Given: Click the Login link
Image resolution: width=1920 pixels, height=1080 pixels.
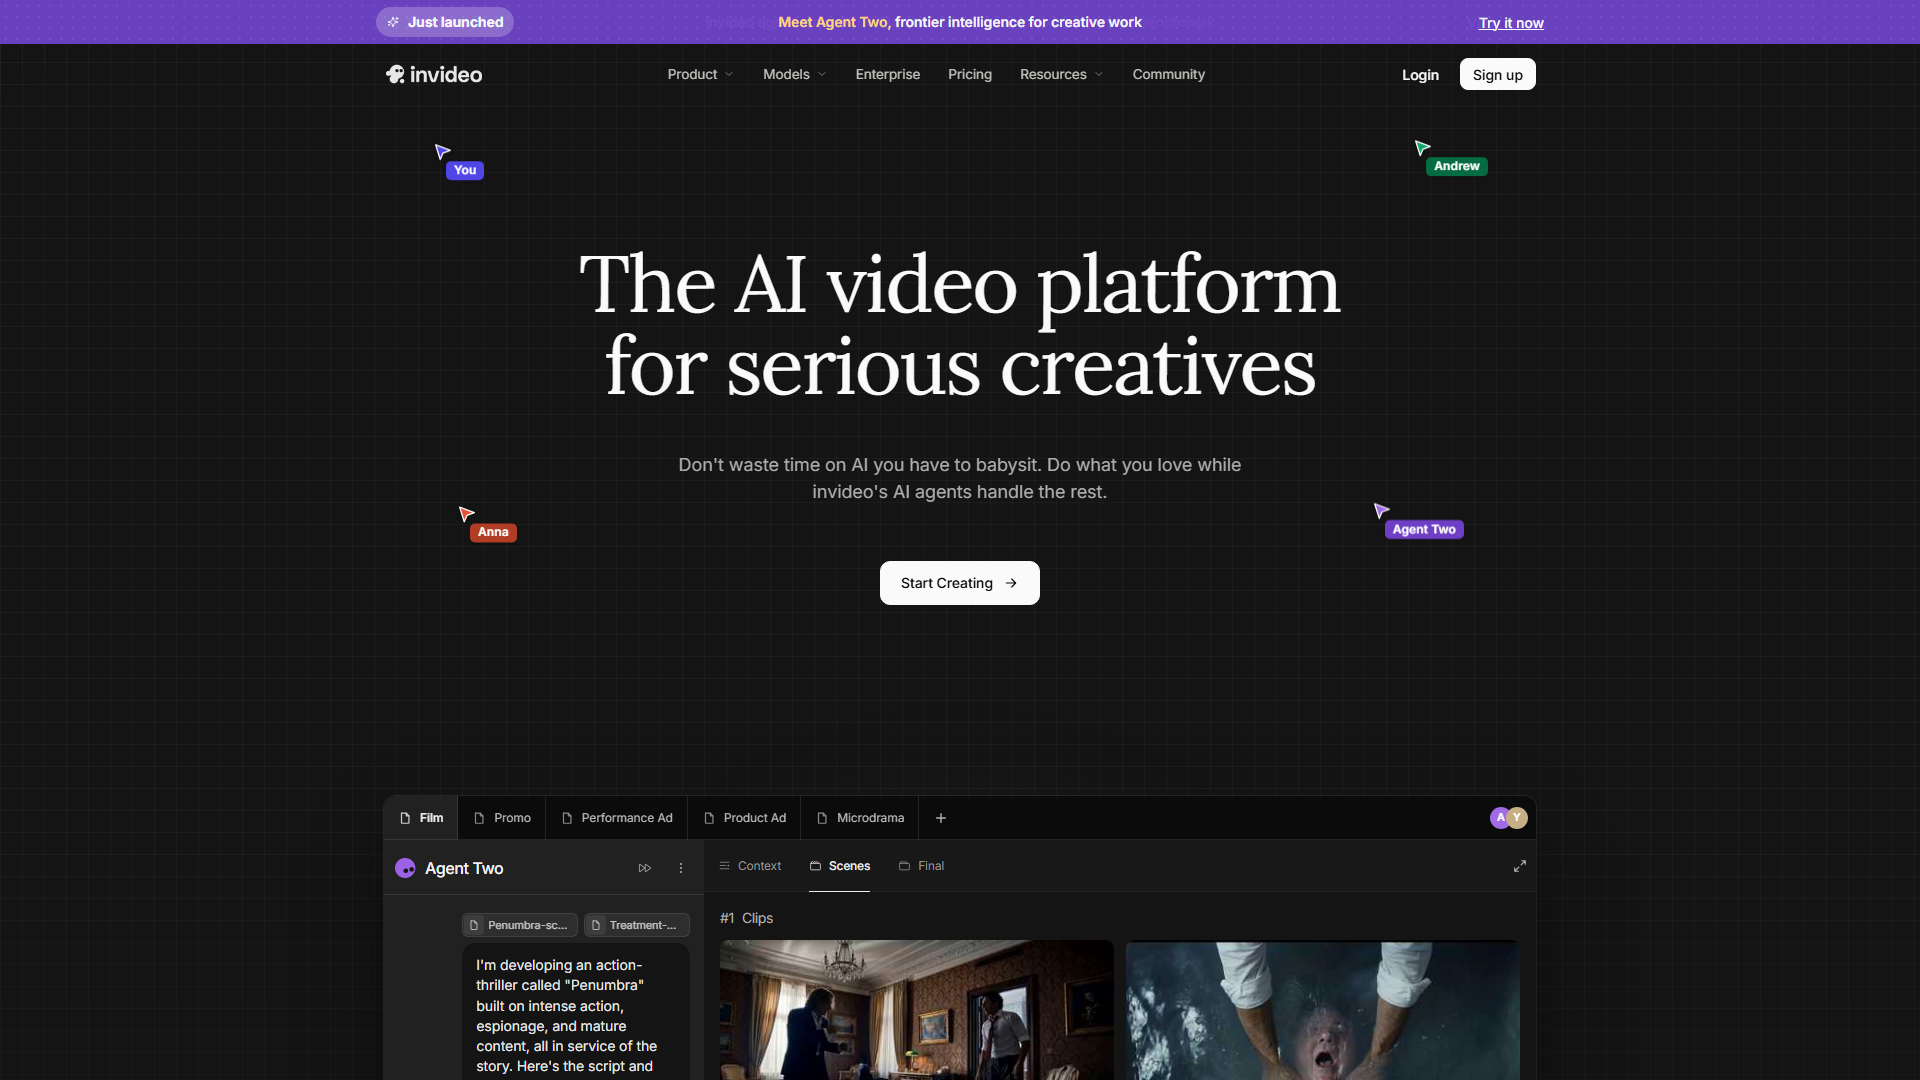Looking at the screenshot, I should click(x=1420, y=75).
